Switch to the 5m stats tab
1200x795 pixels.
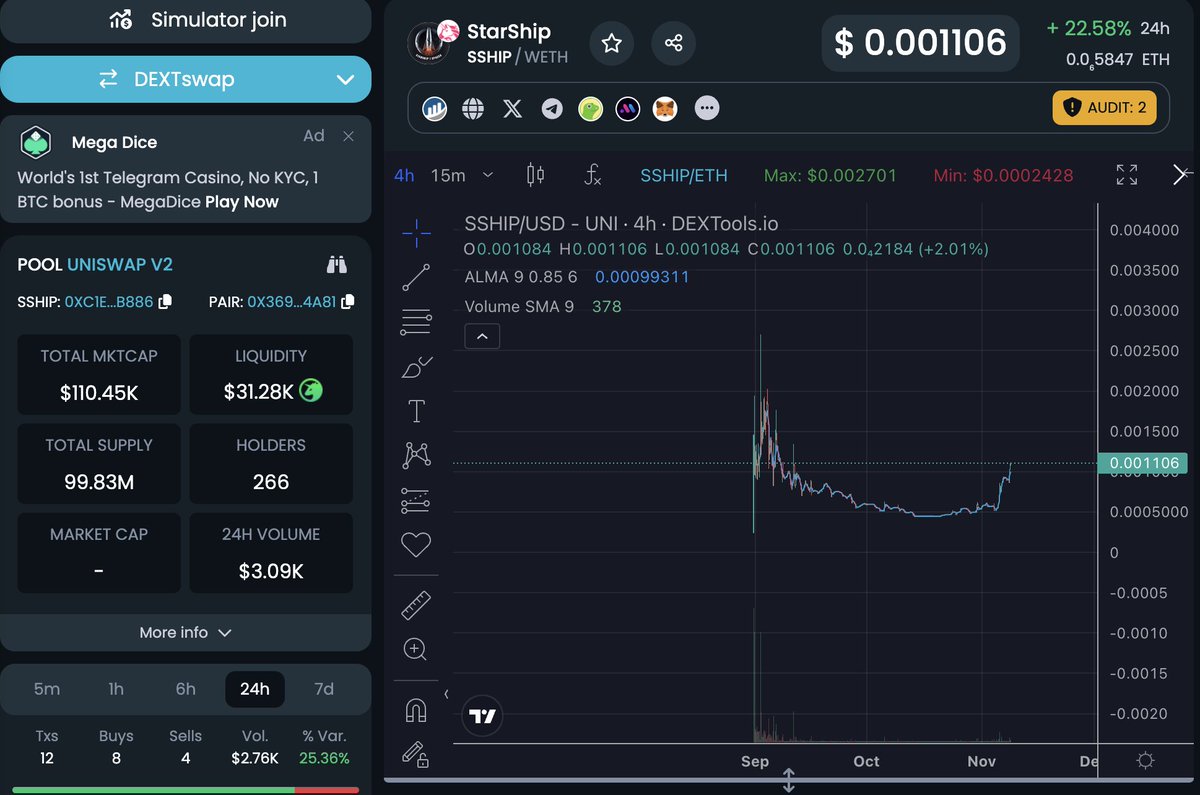pos(47,689)
